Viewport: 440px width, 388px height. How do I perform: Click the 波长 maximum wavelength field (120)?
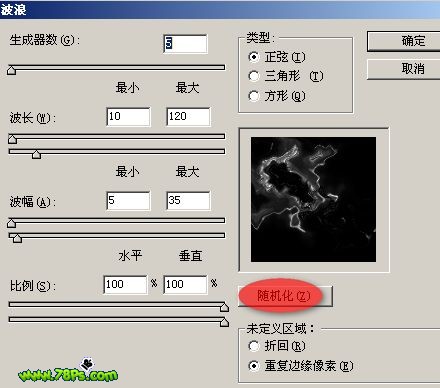(x=188, y=117)
